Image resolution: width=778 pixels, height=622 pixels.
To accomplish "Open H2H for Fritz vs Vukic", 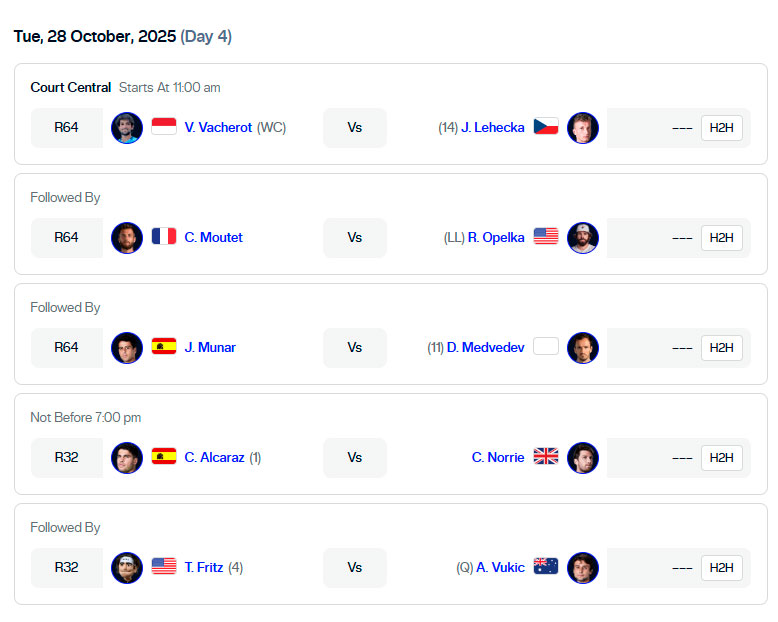I will (721, 567).
